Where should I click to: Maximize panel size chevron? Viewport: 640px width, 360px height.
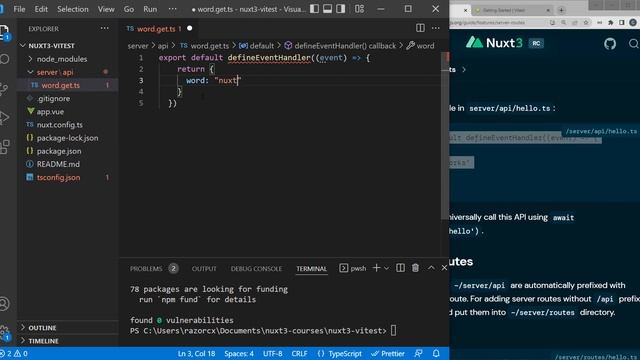tap(431, 268)
